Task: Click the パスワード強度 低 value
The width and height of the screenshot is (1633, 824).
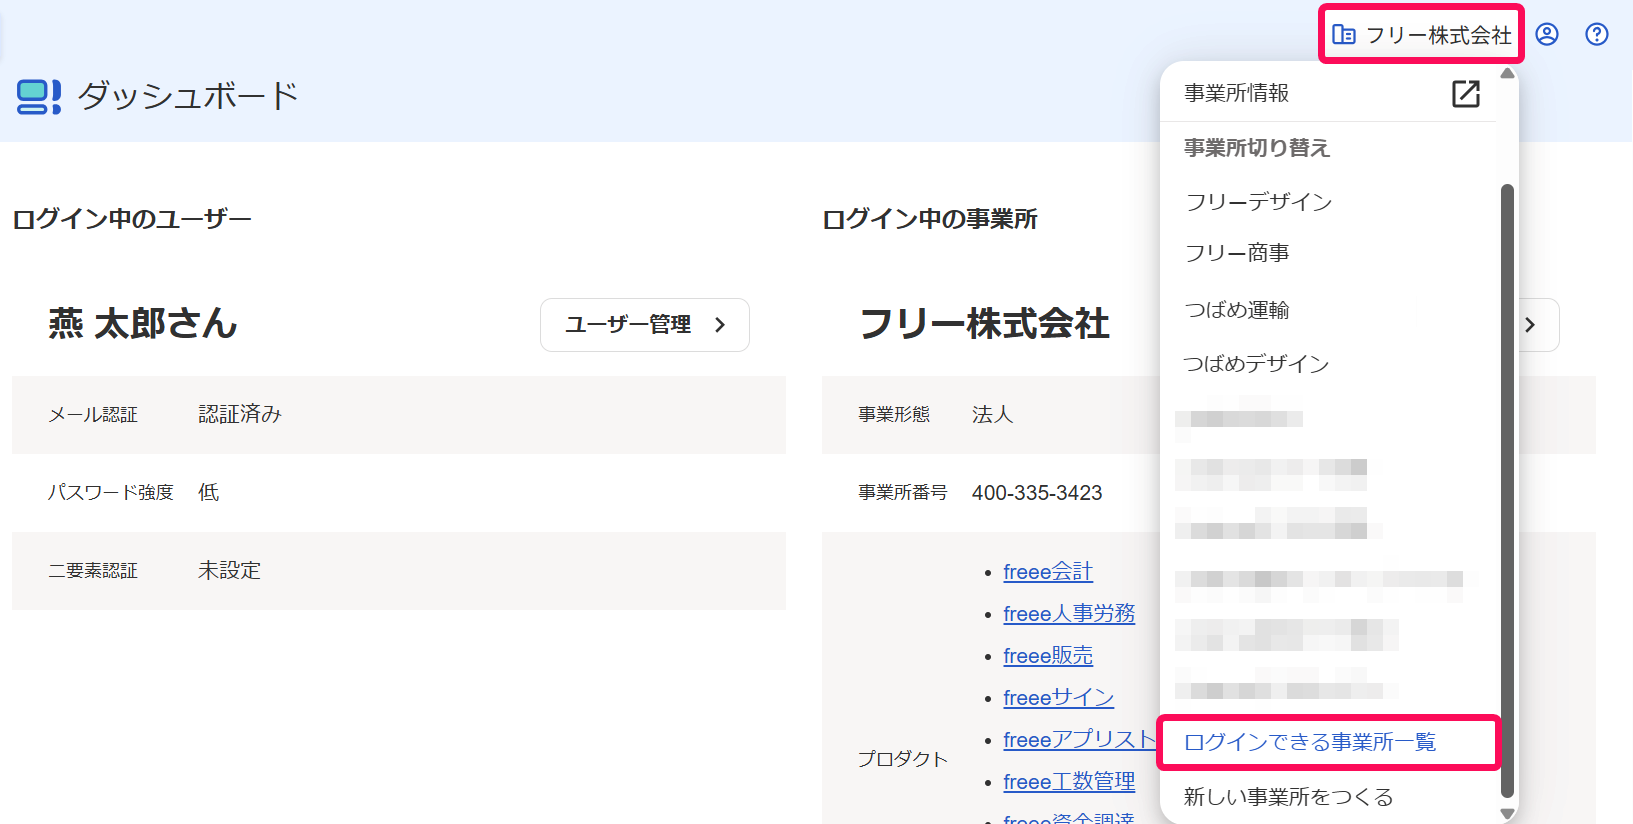Action: [208, 492]
